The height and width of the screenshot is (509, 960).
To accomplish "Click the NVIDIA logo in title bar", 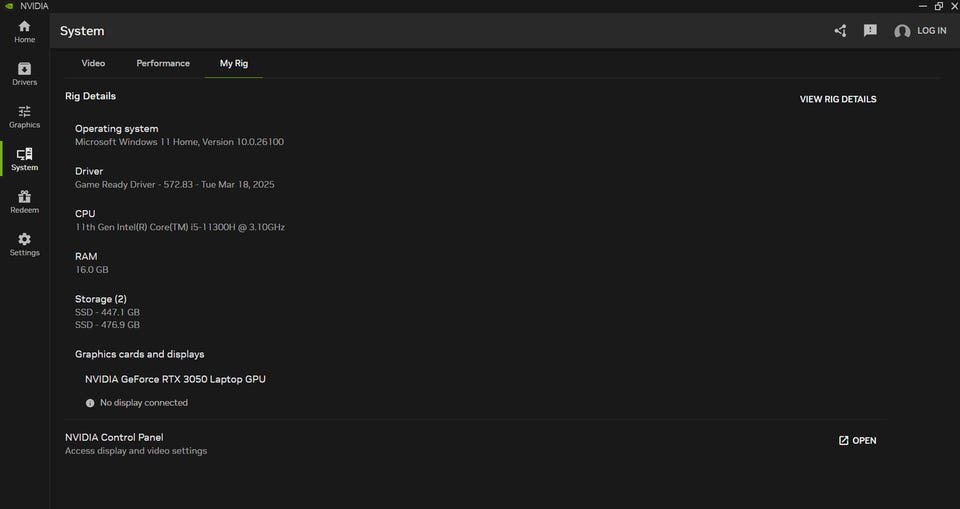I will [x=9, y=6].
